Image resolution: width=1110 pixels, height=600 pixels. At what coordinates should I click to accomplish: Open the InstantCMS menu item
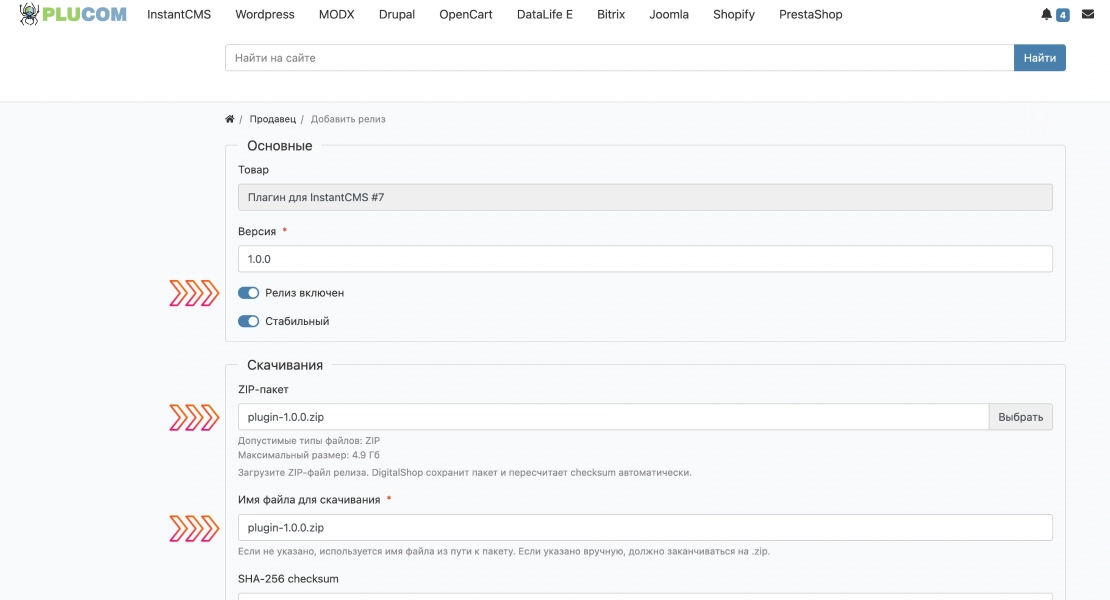179,14
